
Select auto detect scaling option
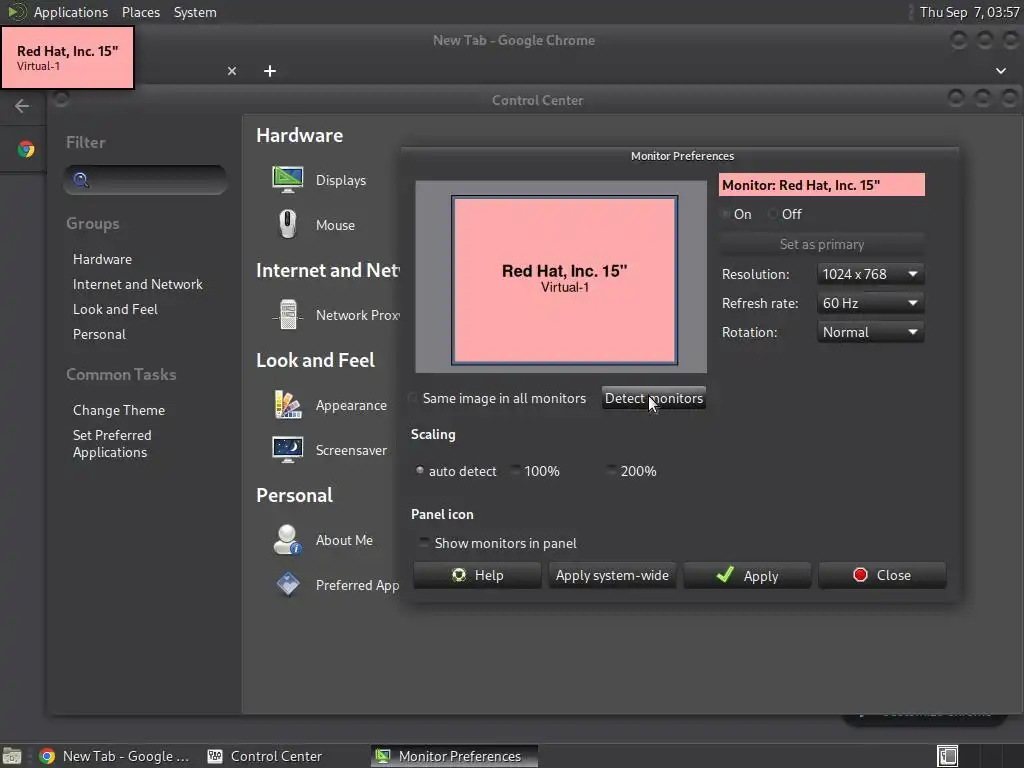(x=420, y=471)
